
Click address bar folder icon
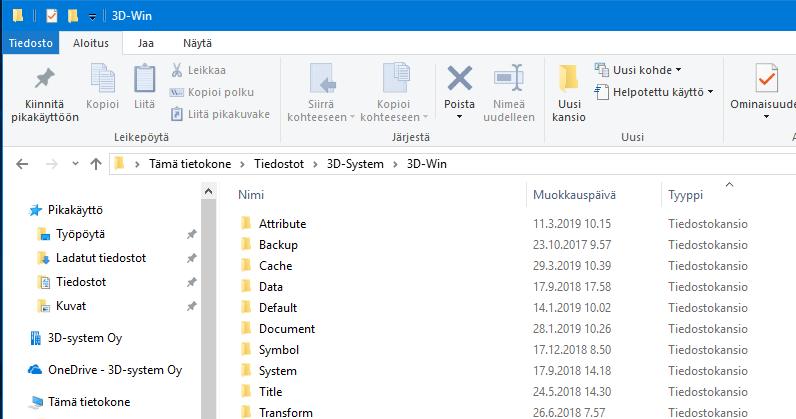(x=120, y=163)
